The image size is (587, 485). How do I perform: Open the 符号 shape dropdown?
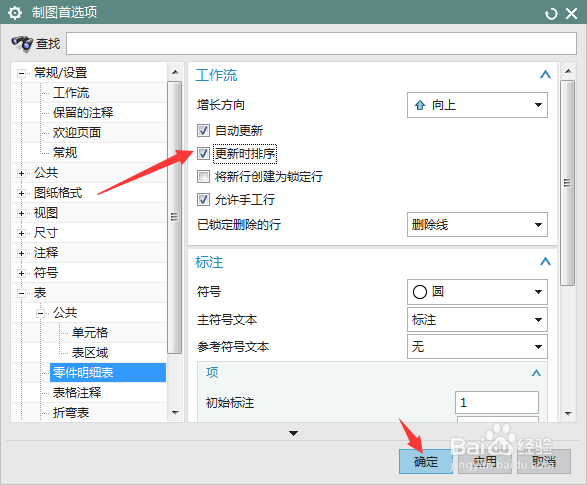tap(477, 292)
